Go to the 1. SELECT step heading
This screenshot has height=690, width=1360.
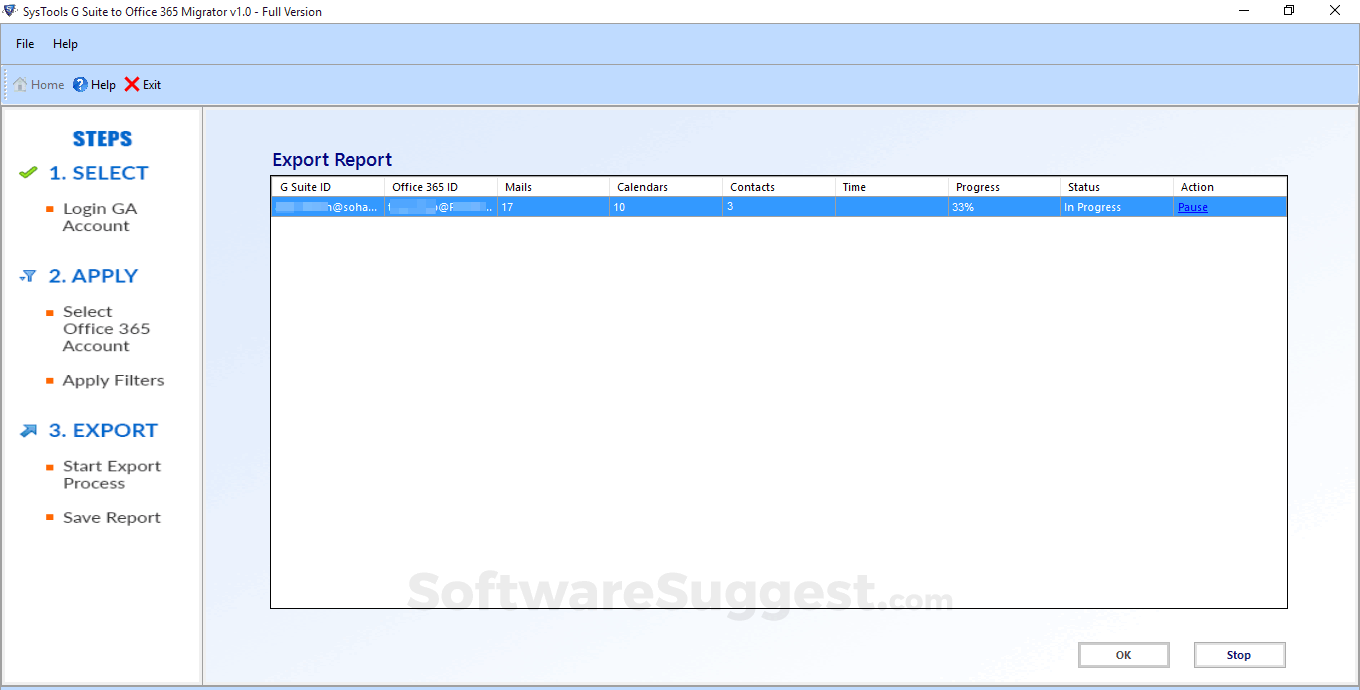pos(98,173)
